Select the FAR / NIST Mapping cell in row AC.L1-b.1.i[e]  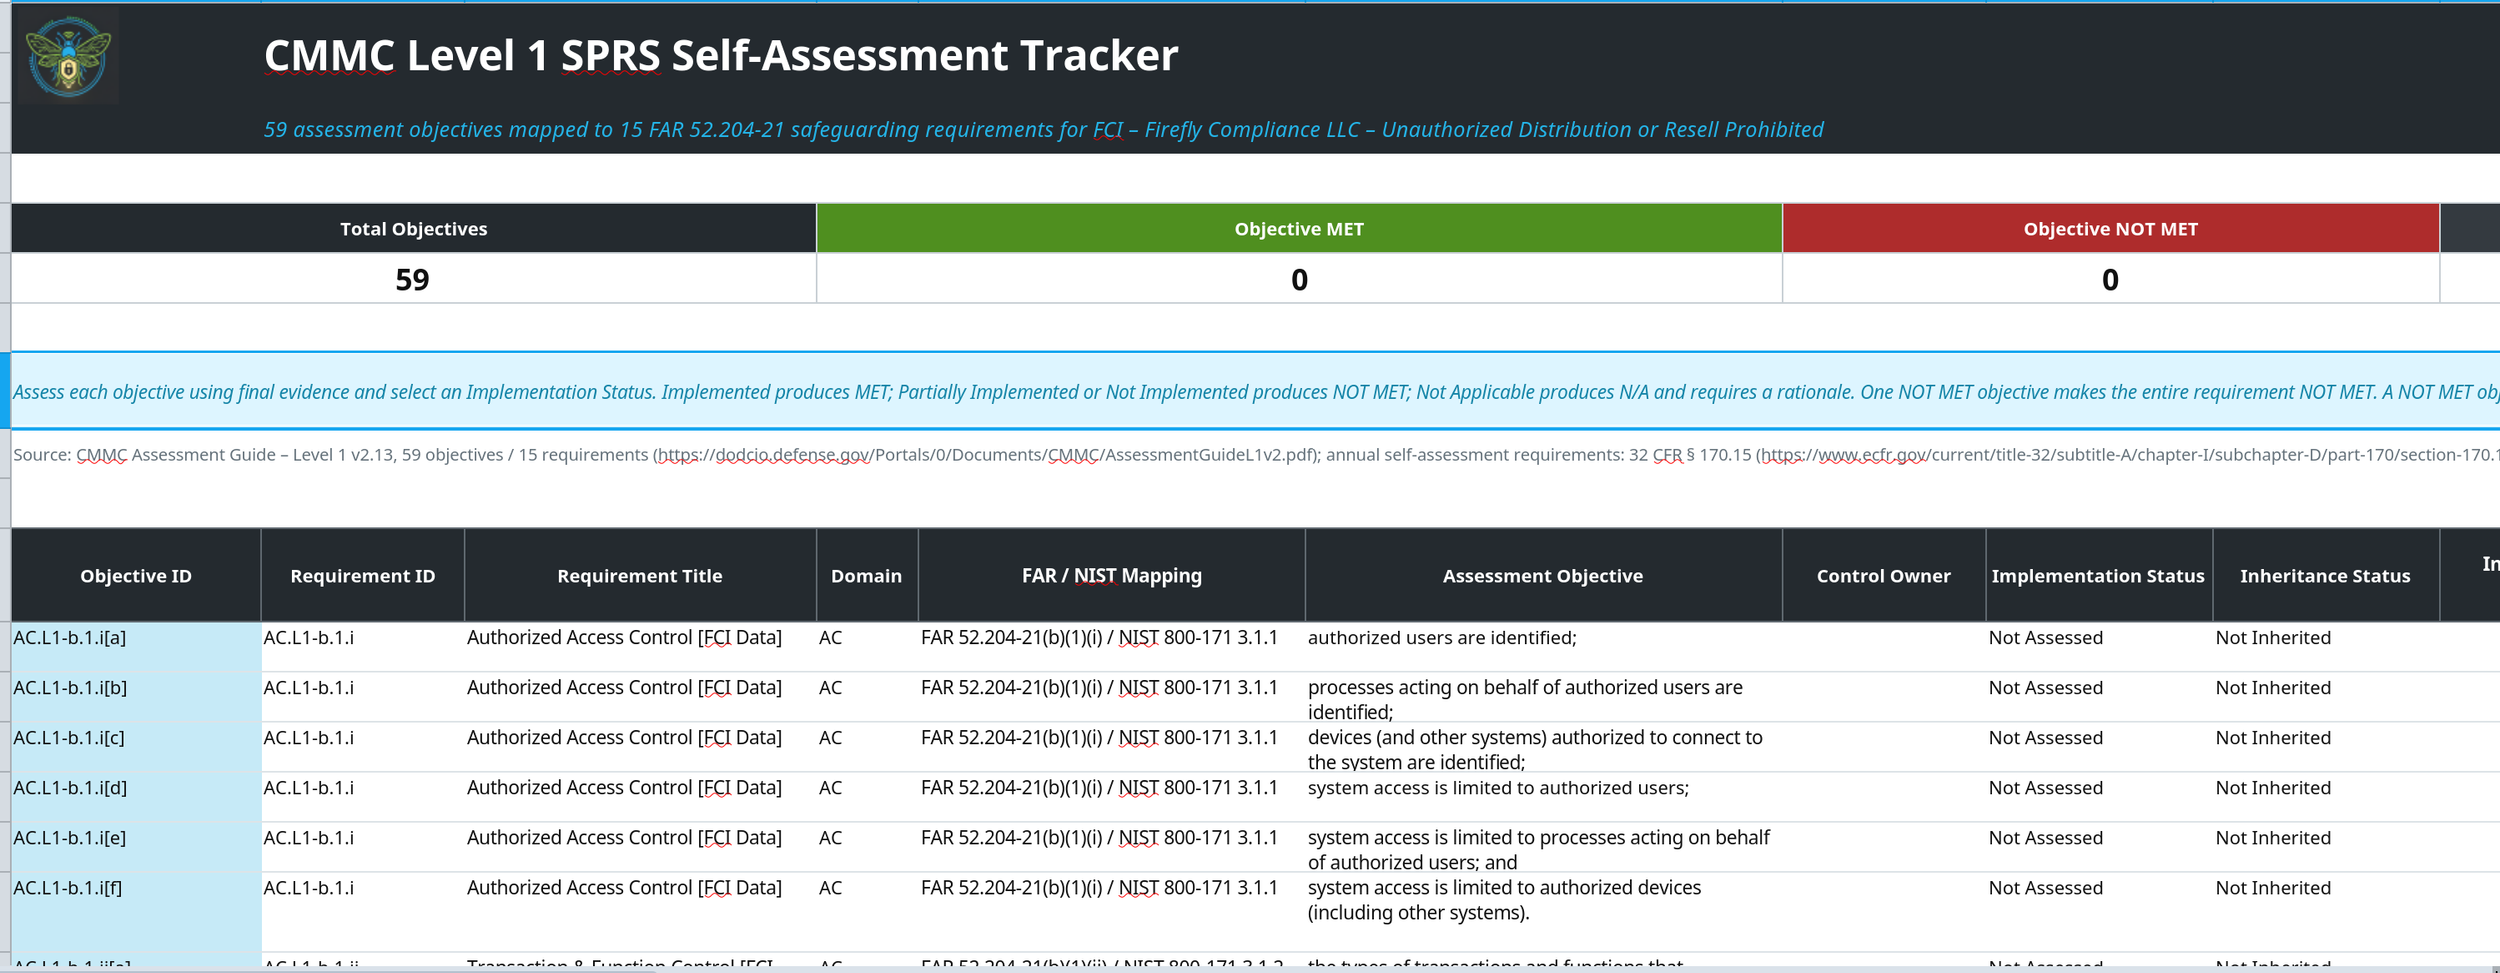(x=1112, y=847)
